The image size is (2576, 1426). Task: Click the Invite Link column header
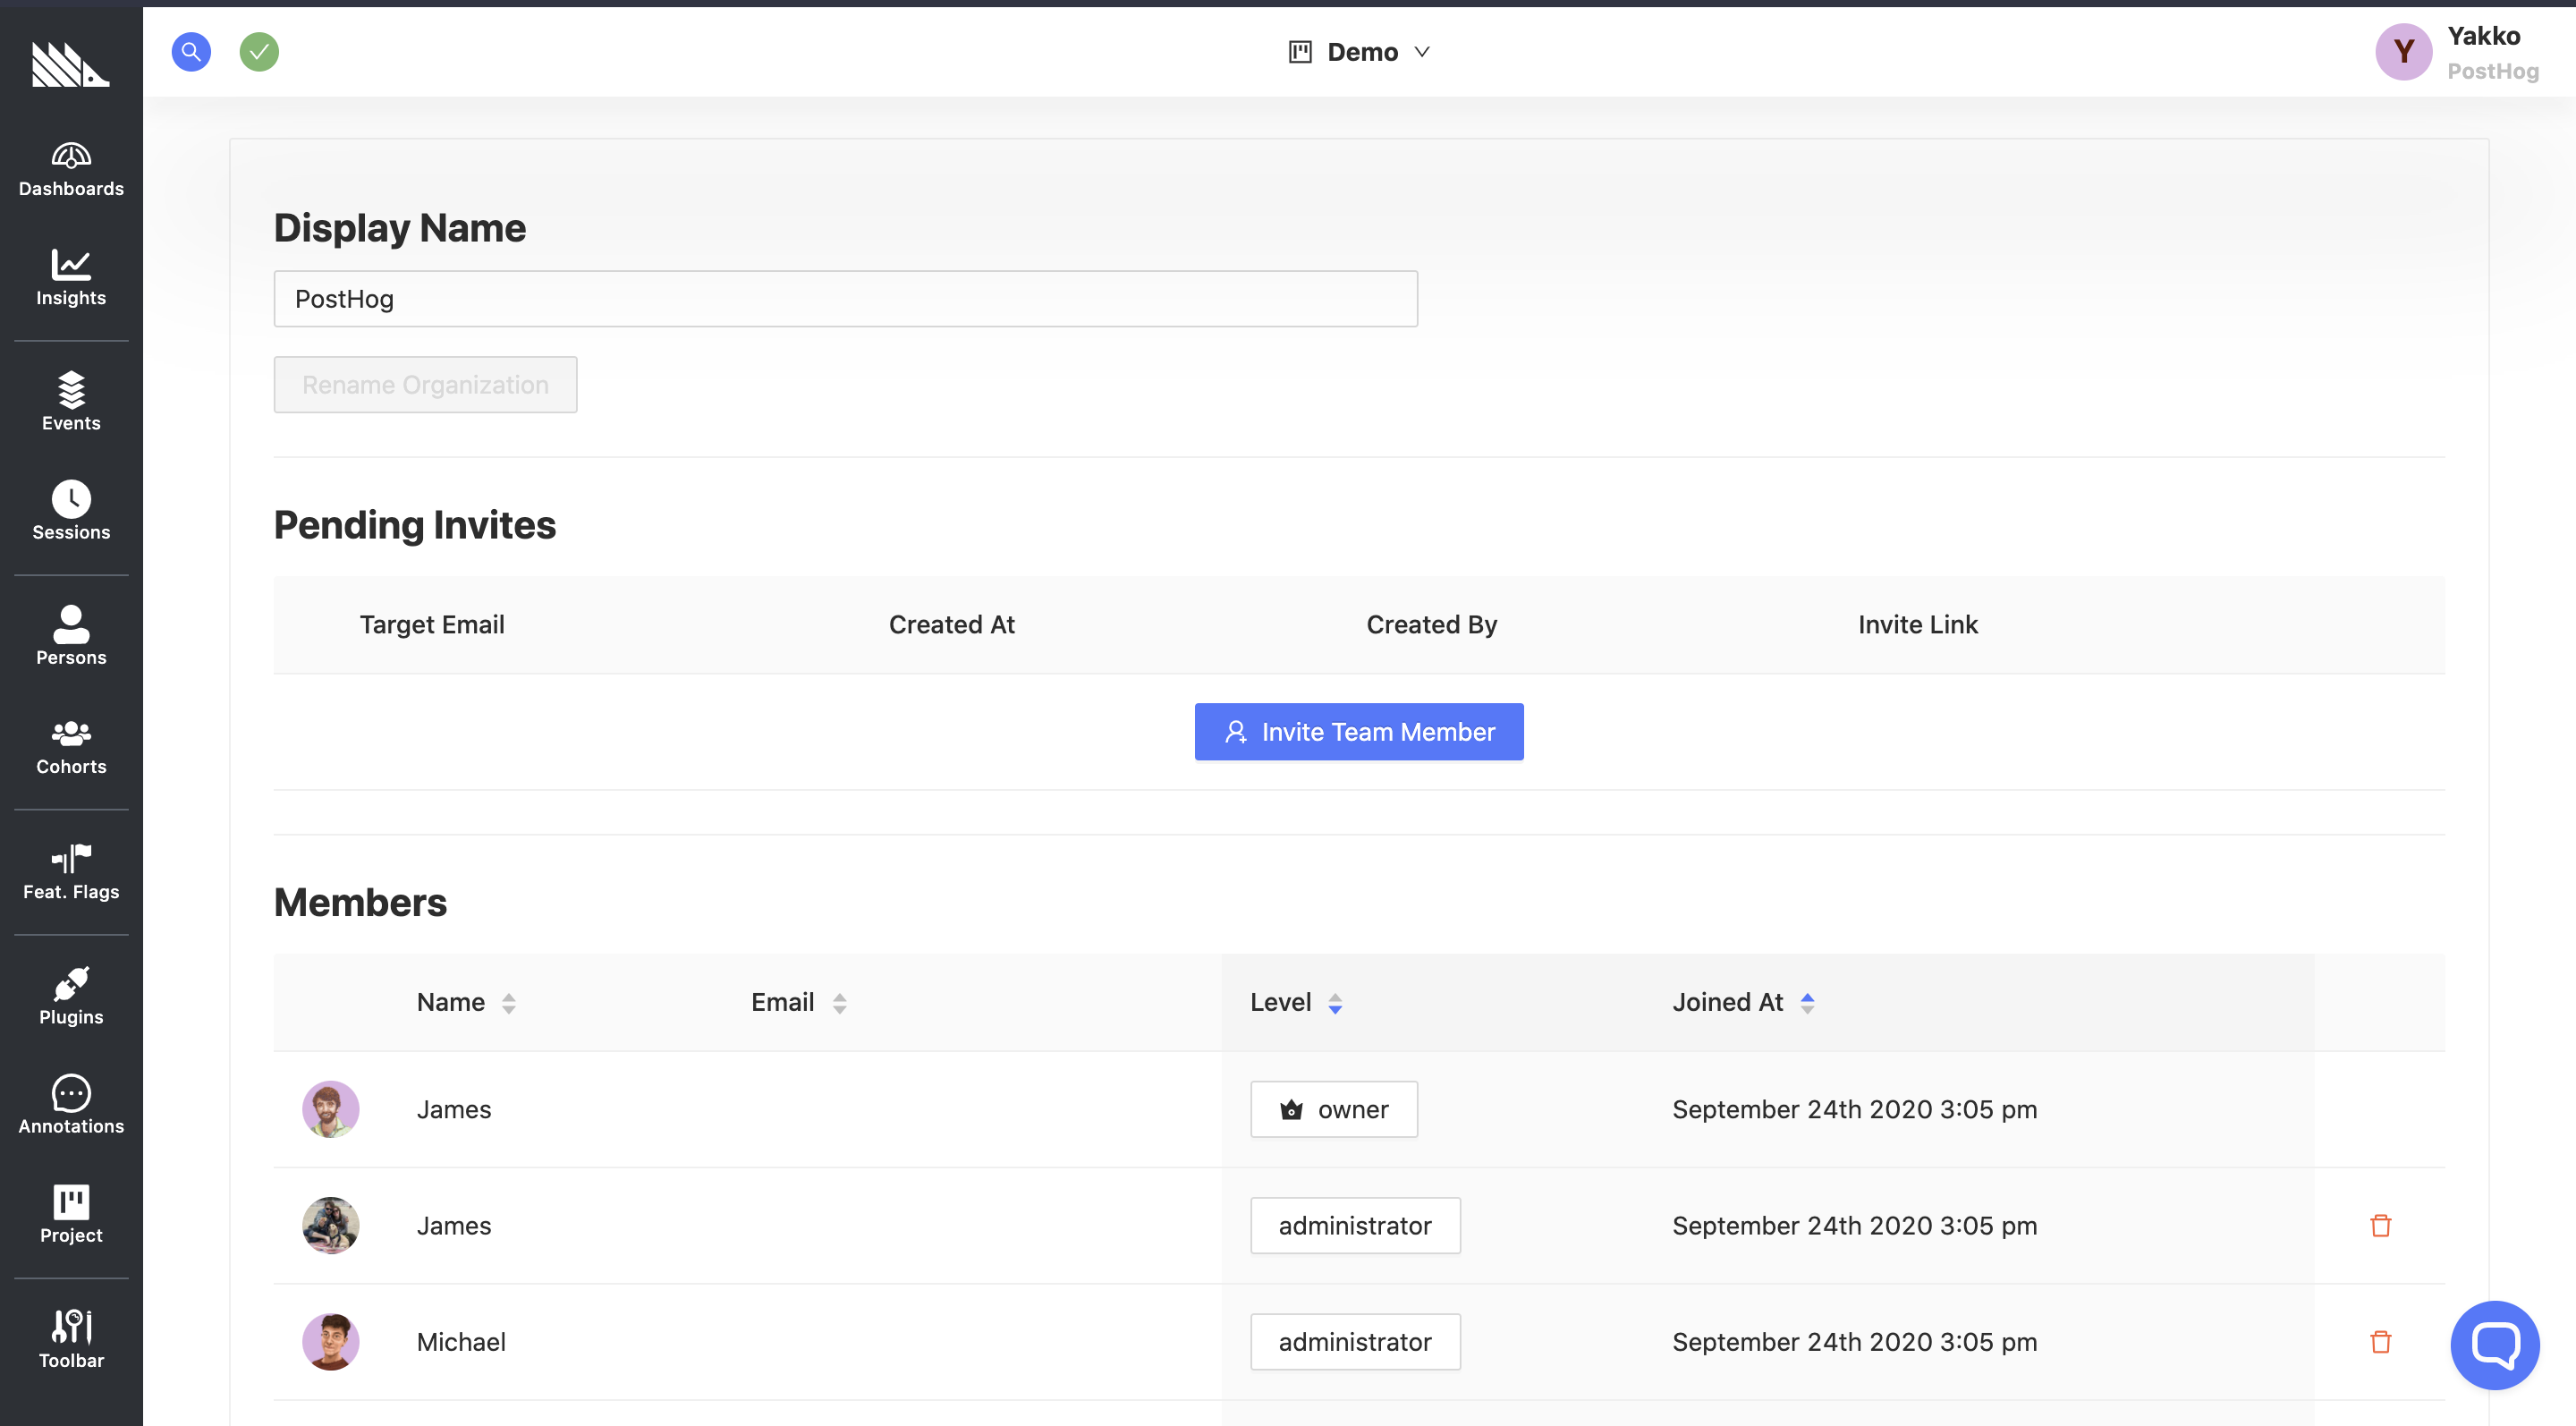[x=1918, y=624]
